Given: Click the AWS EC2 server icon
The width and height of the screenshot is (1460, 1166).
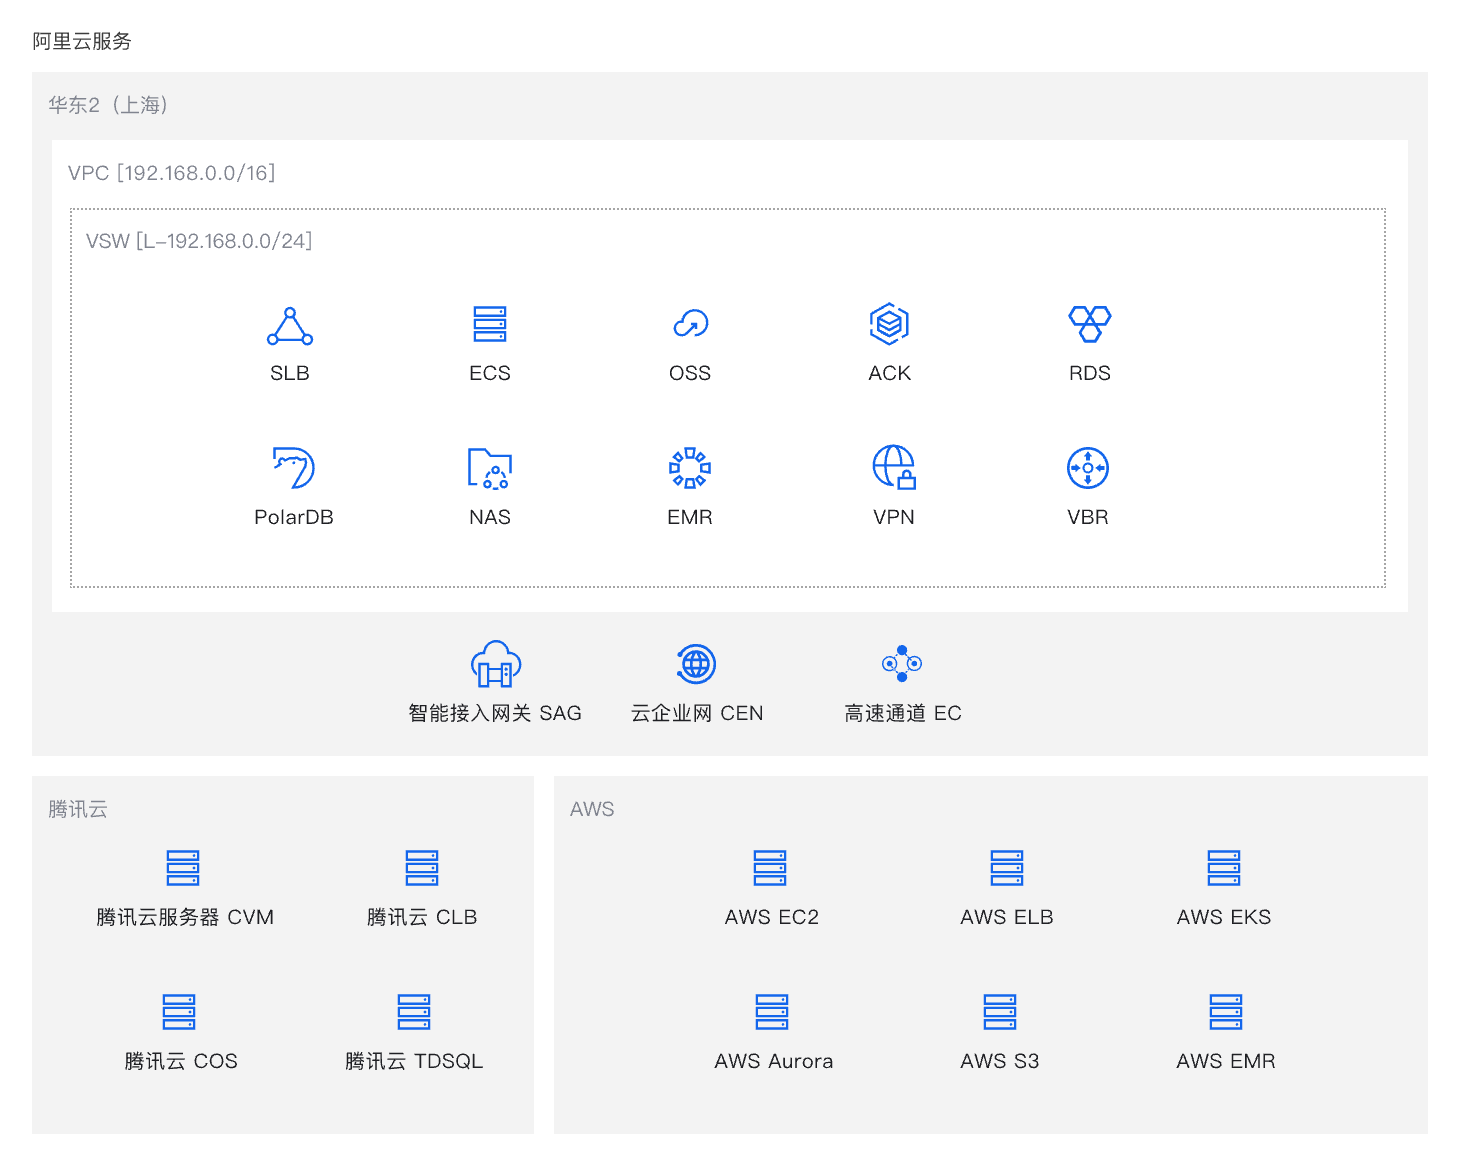Looking at the screenshot, I should [770, 868].
